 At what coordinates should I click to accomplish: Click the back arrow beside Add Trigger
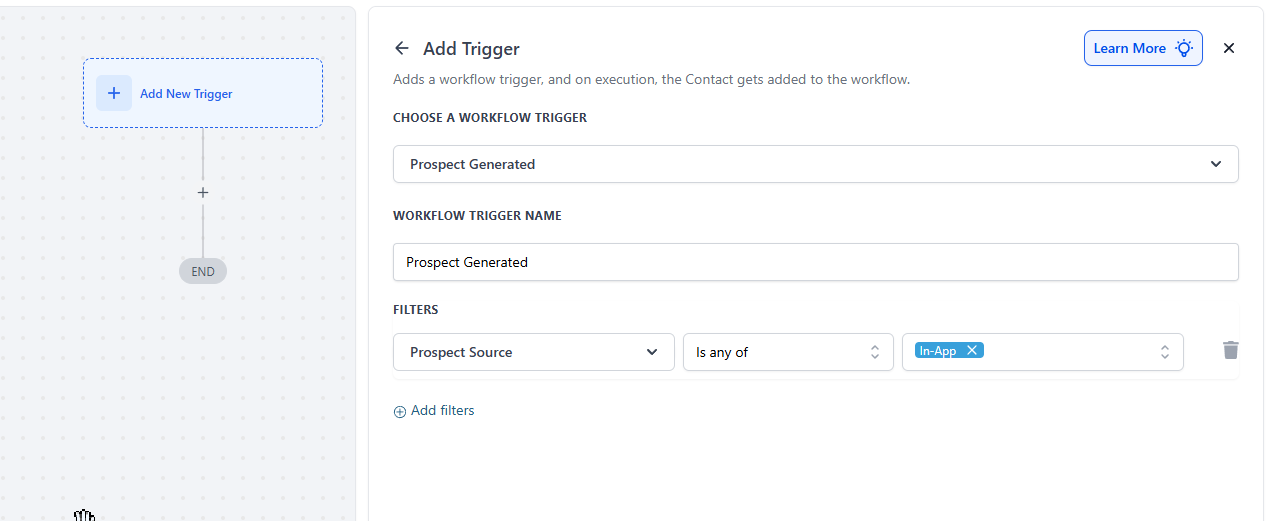[402, 48]
